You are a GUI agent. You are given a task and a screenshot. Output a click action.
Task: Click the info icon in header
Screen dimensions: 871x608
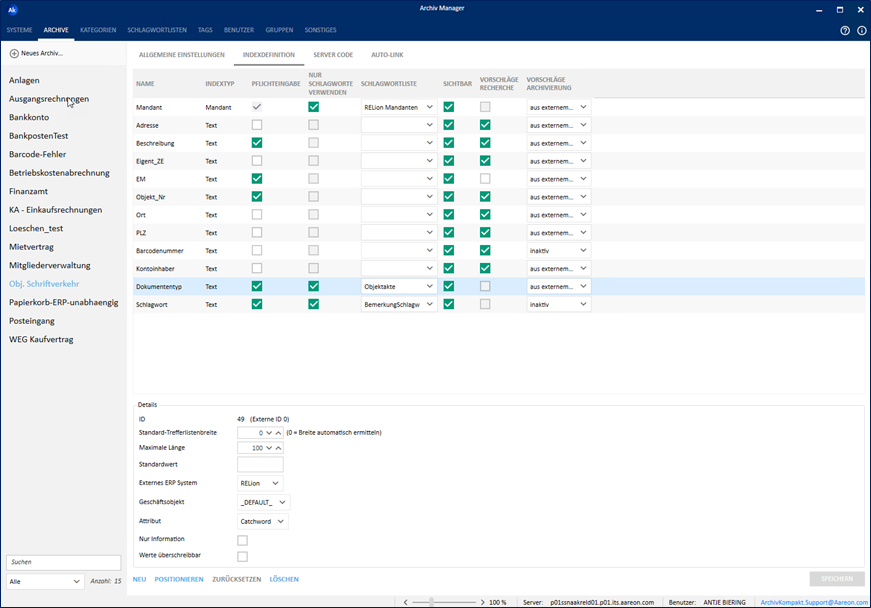pyautogui.click(x=861, y=30)
